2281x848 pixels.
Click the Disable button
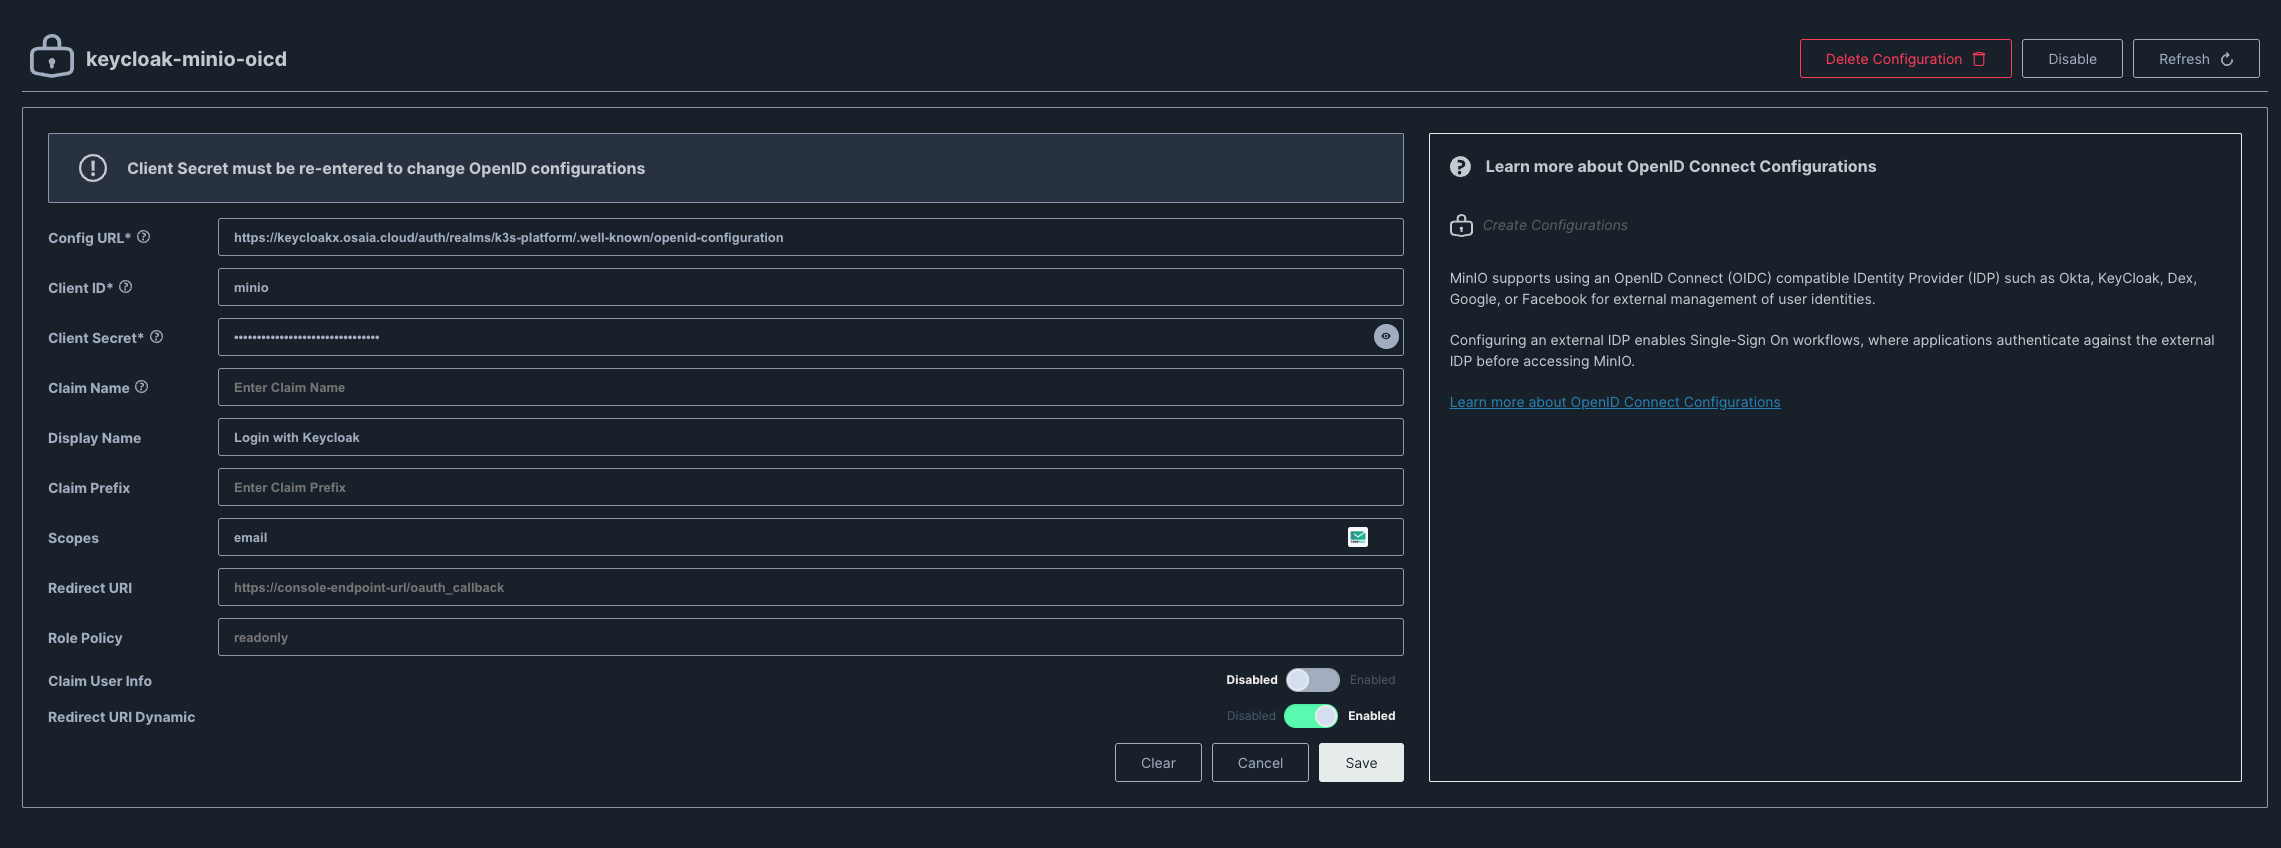[2072, 59]
